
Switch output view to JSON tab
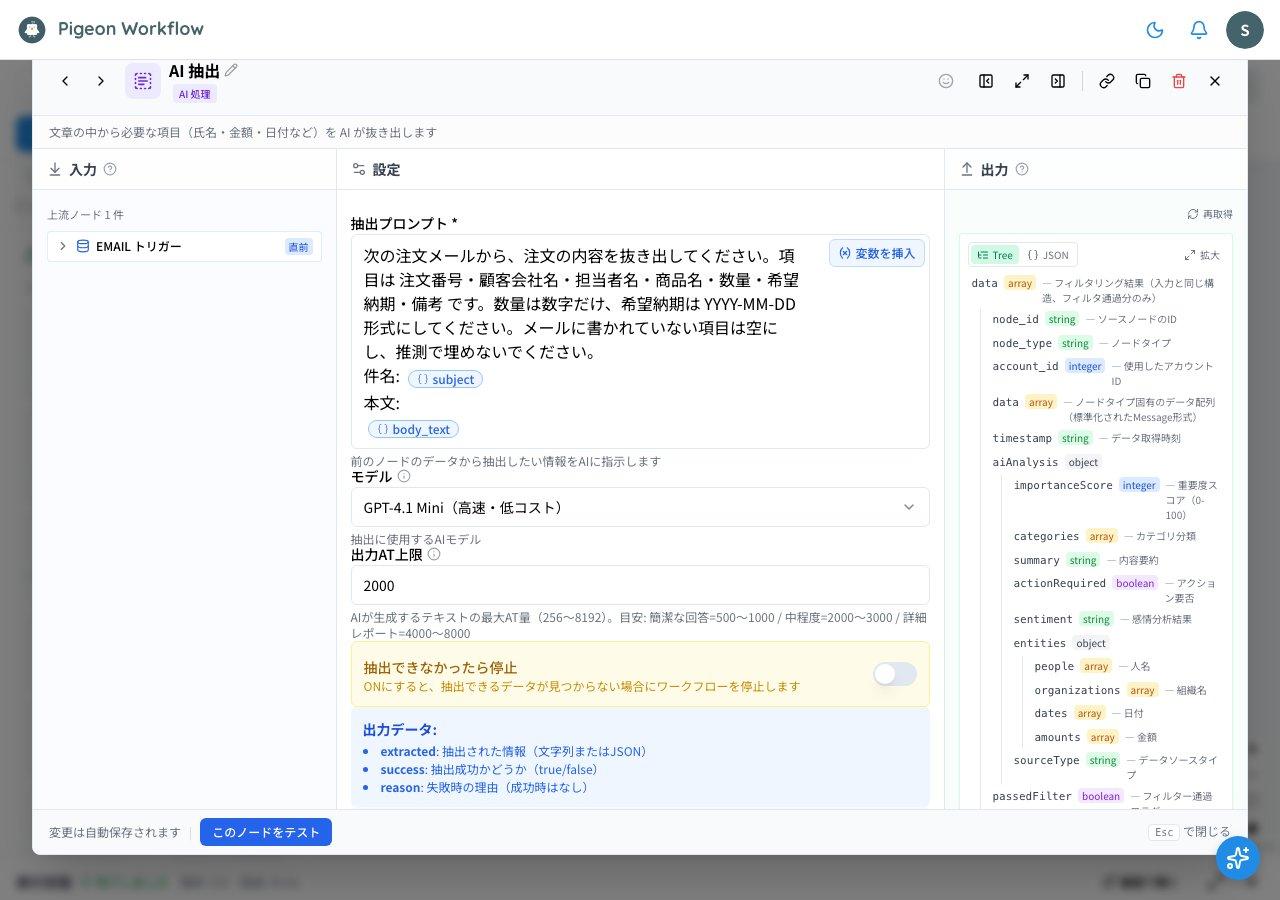[x=1048, y=255]
